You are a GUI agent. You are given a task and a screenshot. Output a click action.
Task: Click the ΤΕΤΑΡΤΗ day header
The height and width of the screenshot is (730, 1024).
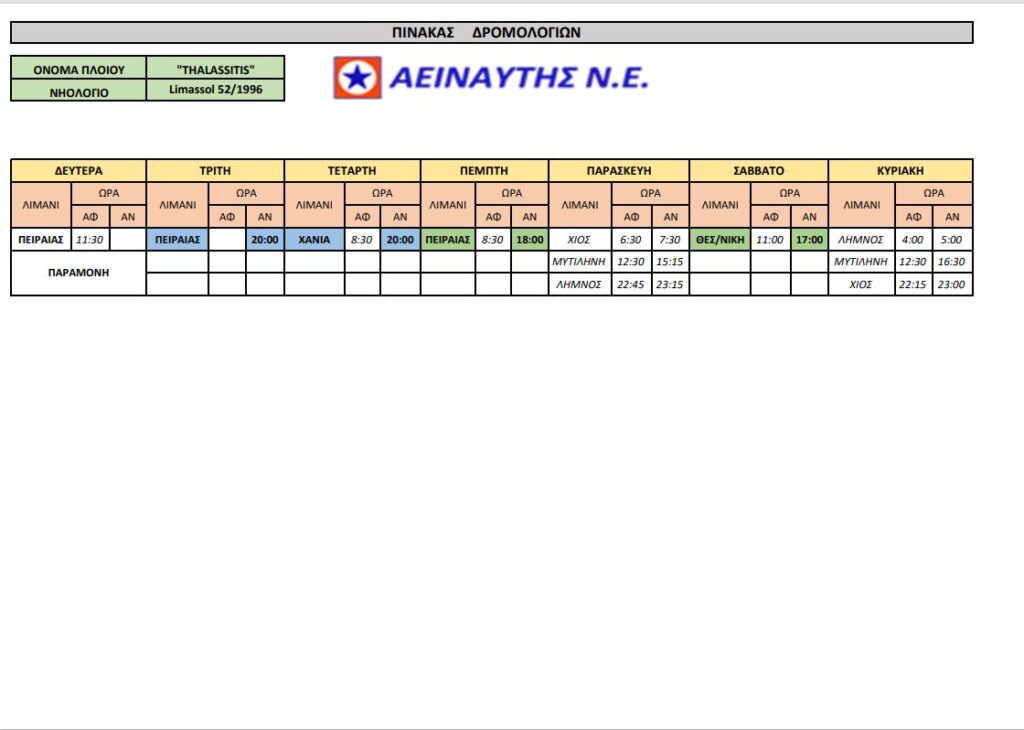point(352,171)
